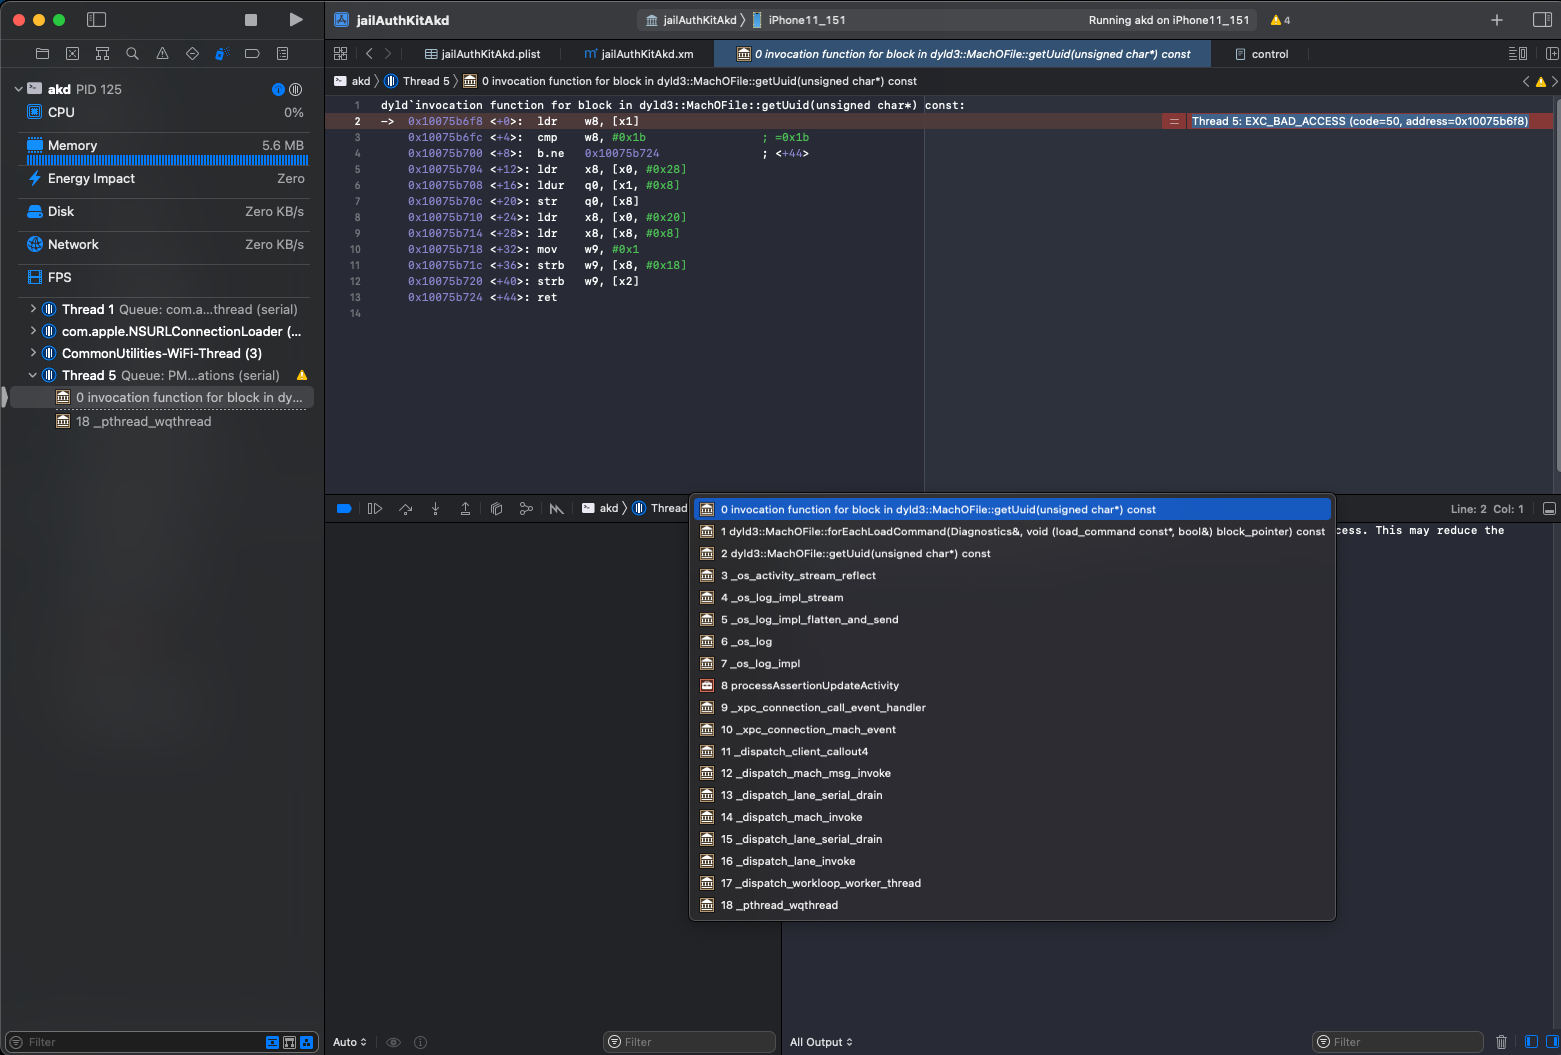Toggle breakpoint activation in debug bar
The image size is (1561, 1055).
344,509
